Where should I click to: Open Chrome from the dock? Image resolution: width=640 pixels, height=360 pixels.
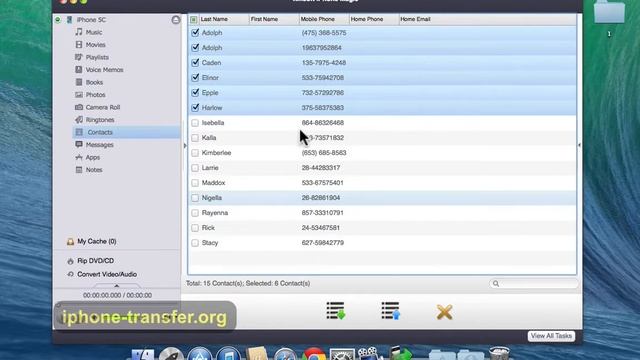point(313,354)
